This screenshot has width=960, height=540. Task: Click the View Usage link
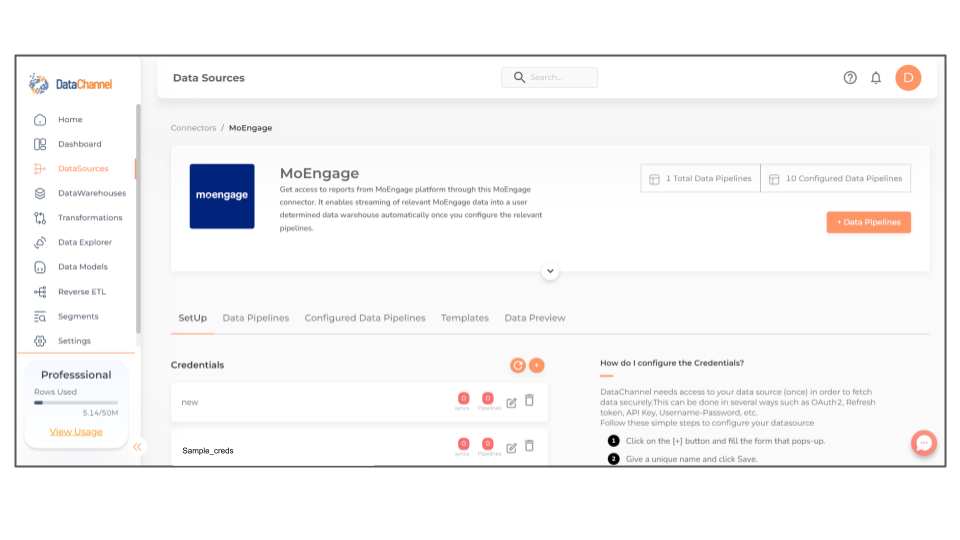pyautogui.click(x=76, y=432)
